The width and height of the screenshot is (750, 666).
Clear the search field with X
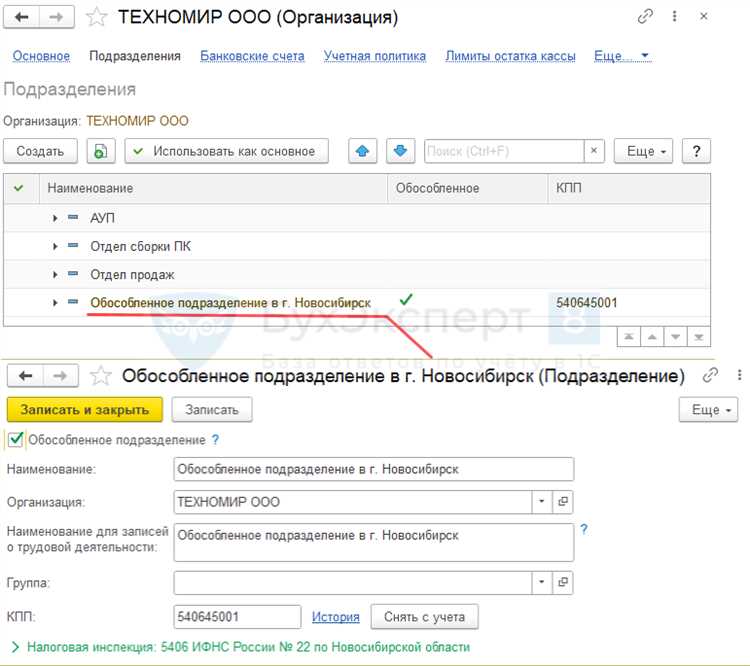pyautogui.click(x=594, y=151)
